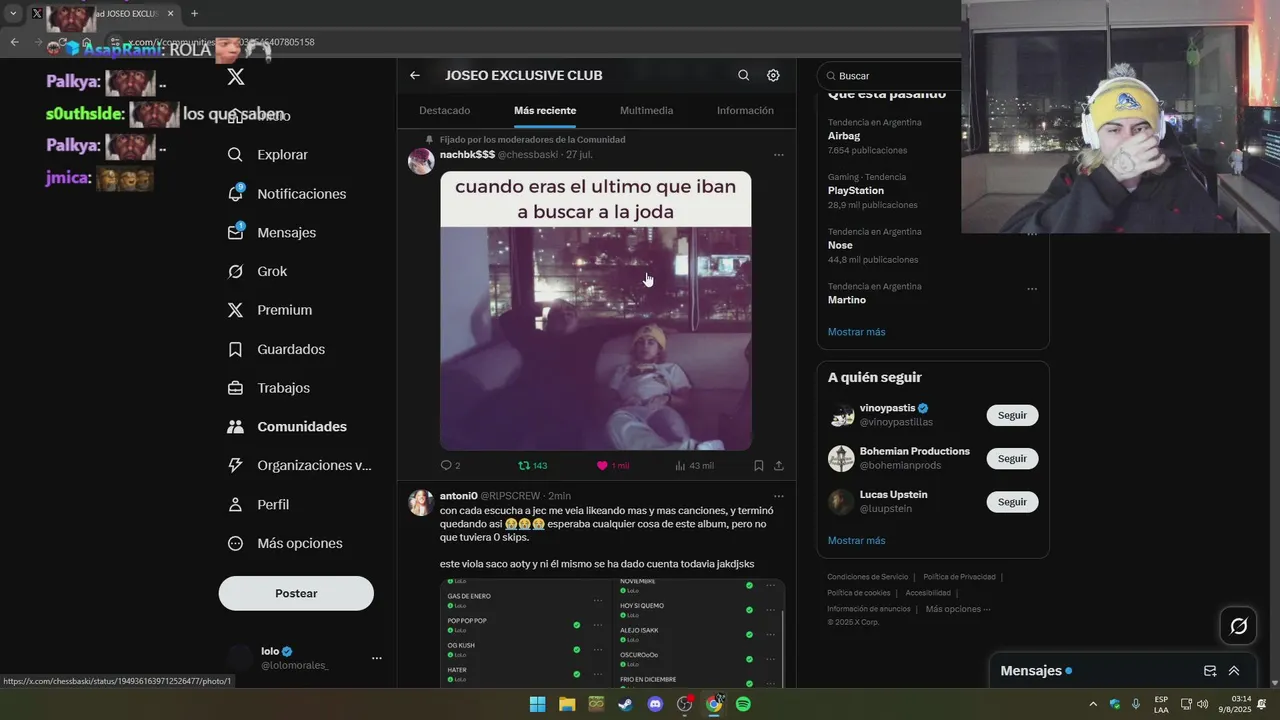Viewport: 1280px width, 720px height.
Task: Click Mostrar más under trends
Action: [856, 332]
